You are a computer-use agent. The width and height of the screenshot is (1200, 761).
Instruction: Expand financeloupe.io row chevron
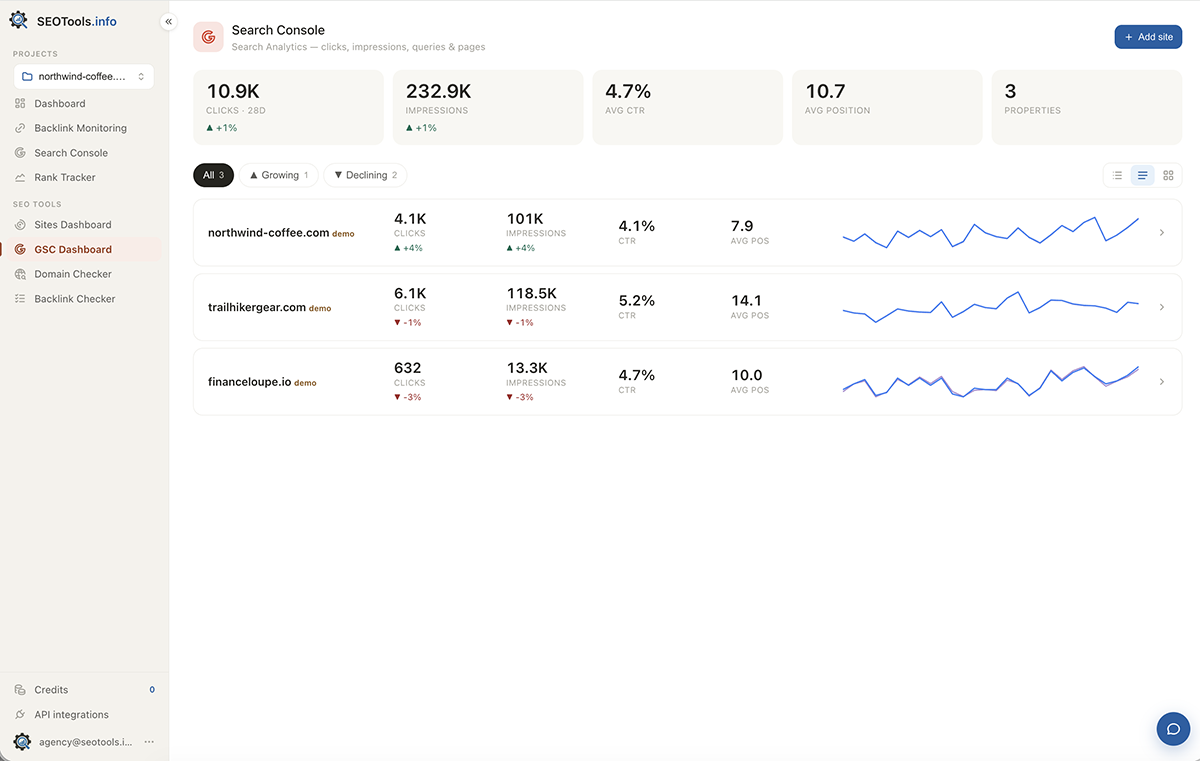pyautogui.click(x=1161, y=382)
